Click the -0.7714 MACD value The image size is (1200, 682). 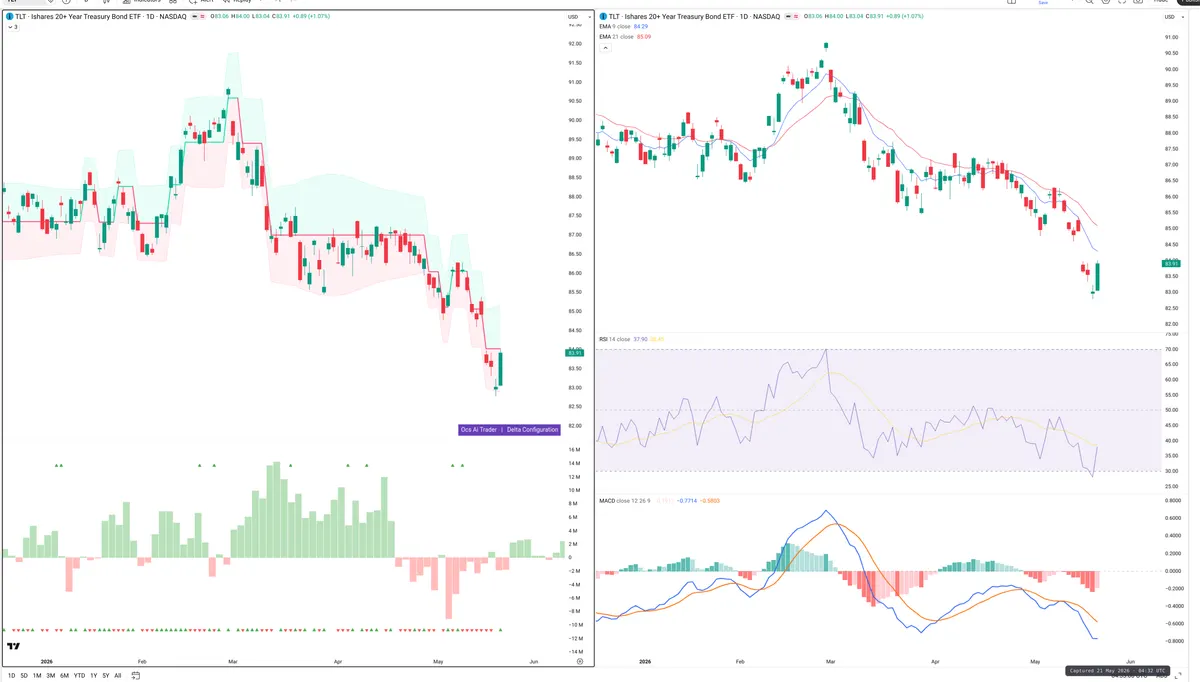point(686,500)
